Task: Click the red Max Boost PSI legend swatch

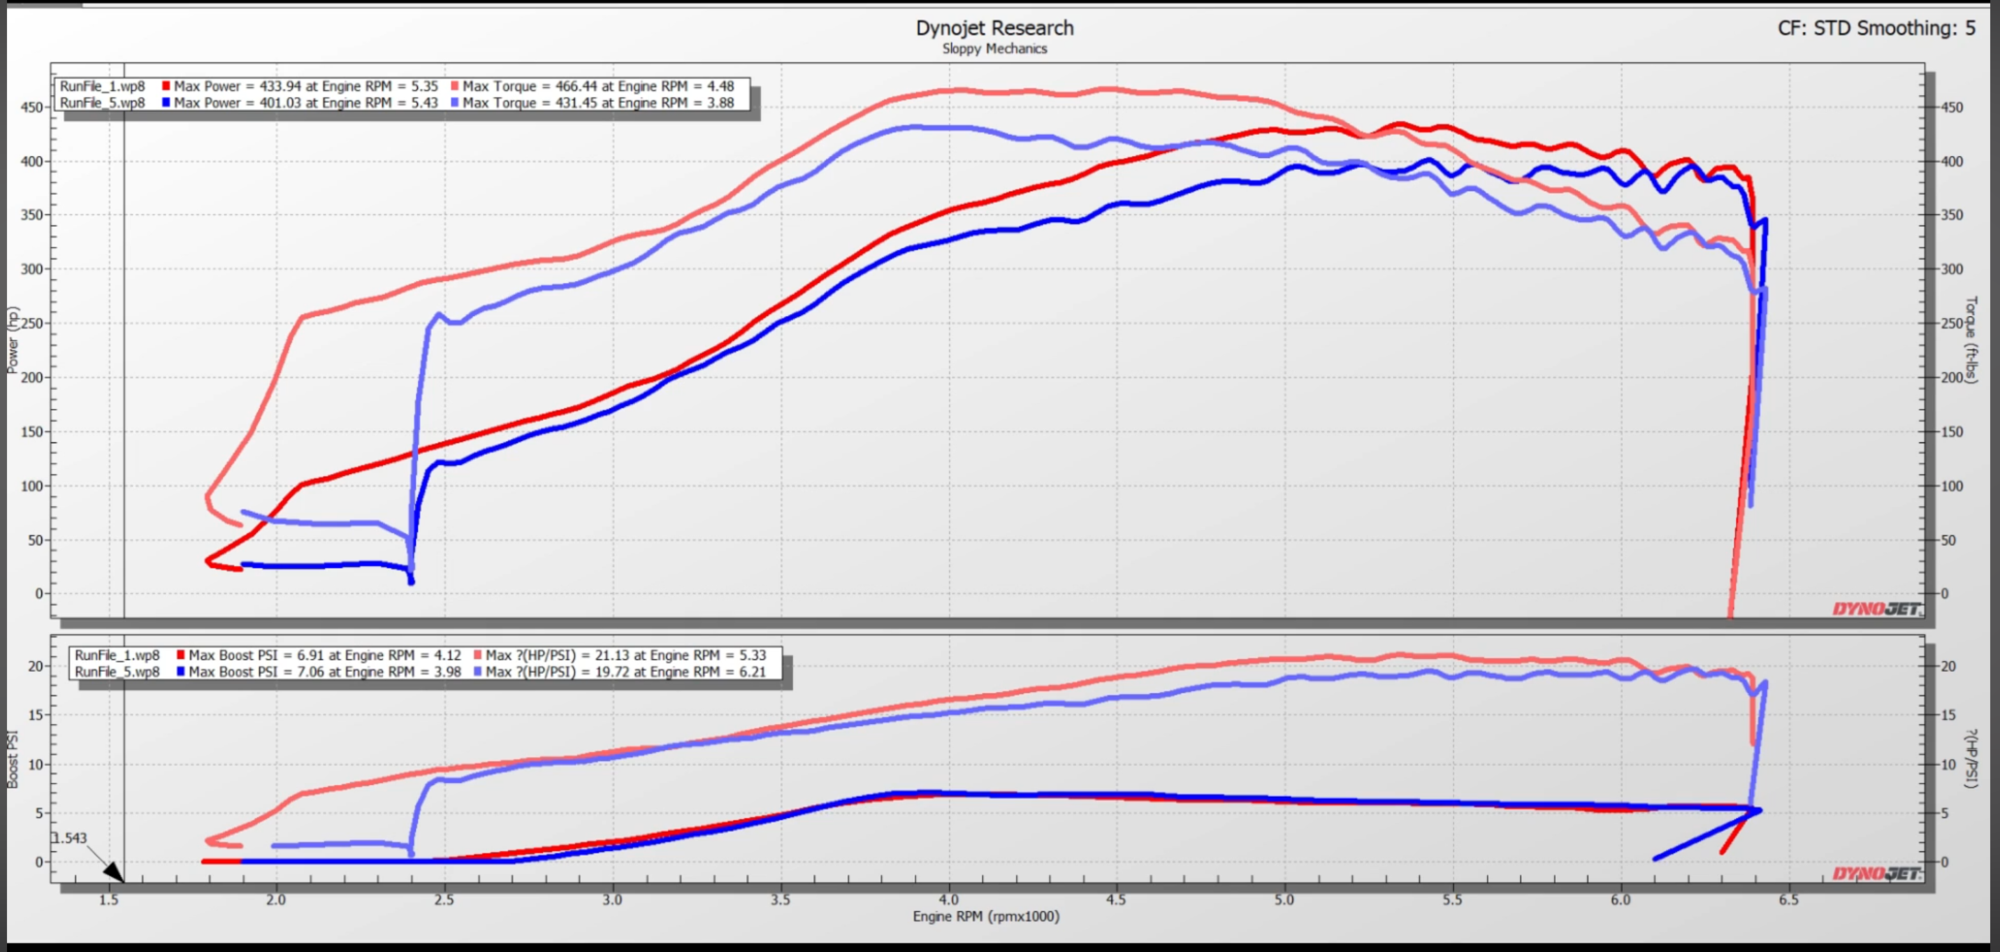Action: (181, 656)
